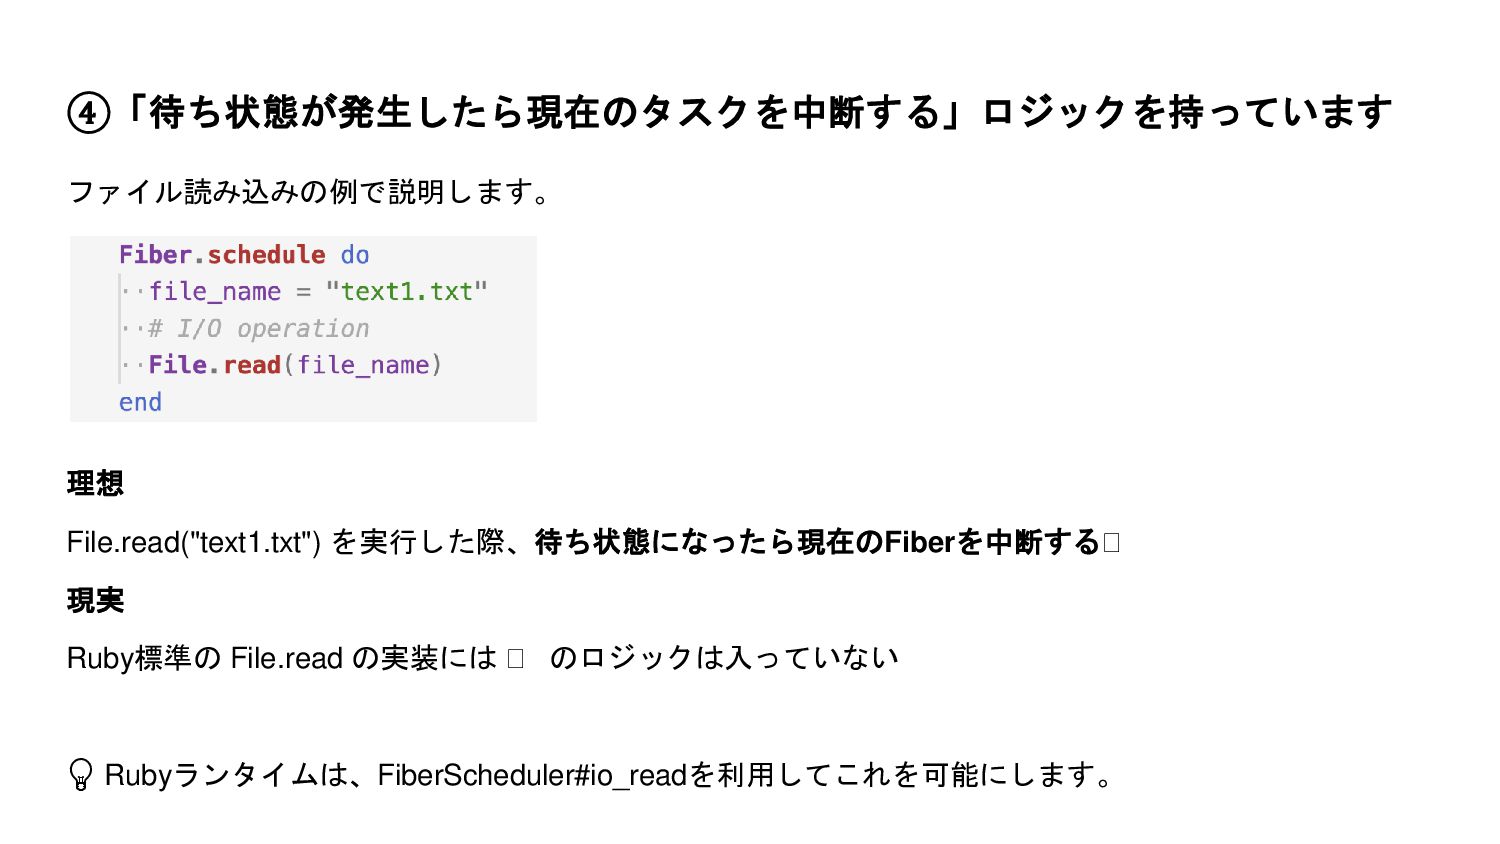
Task: Click the file_name variable assignment
Action: pos(215,292)
